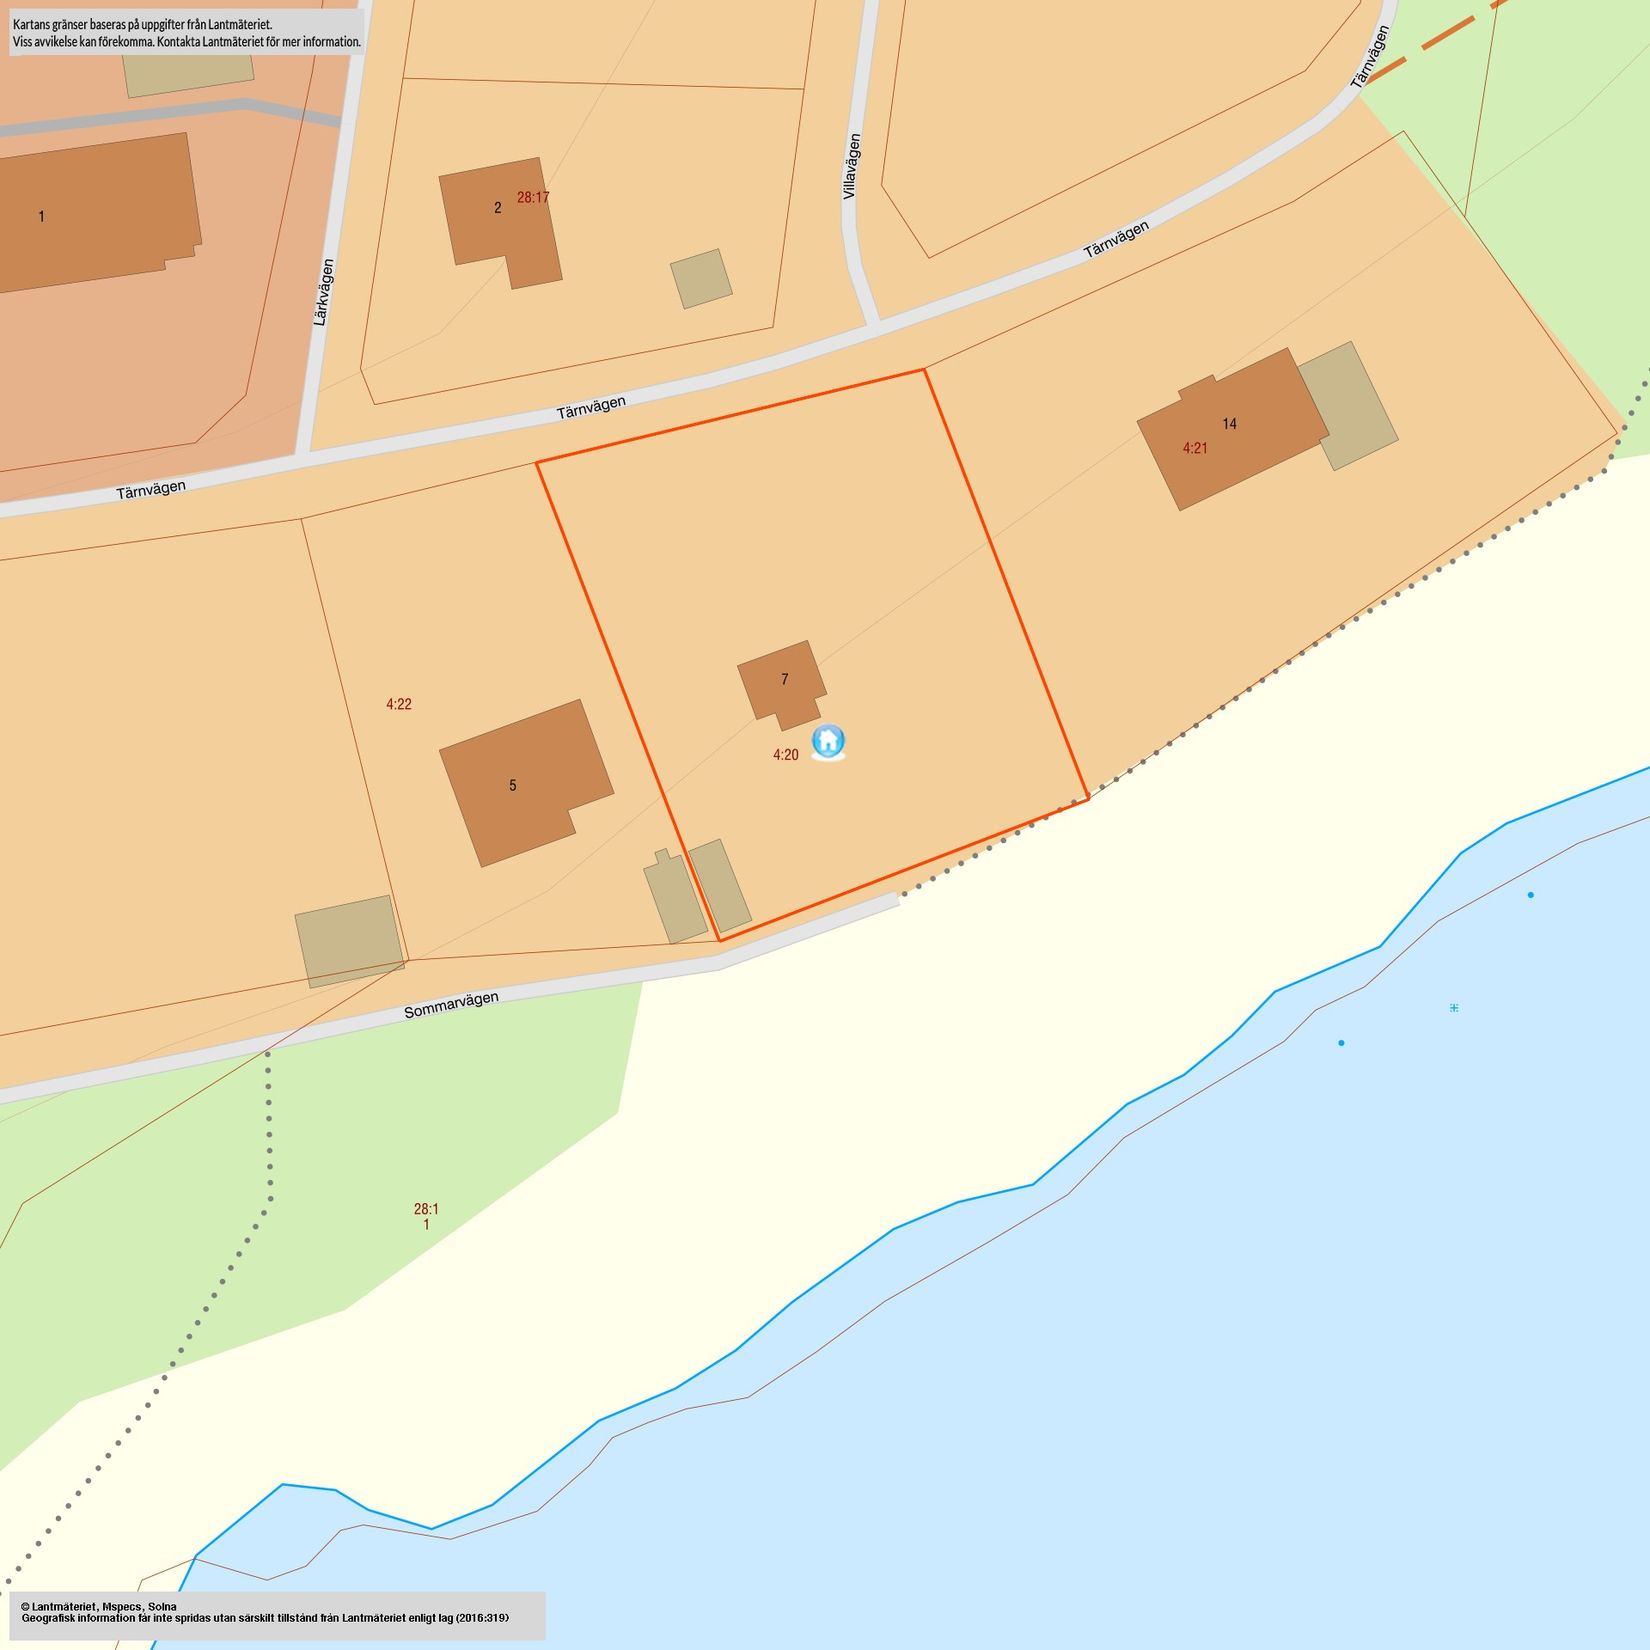The width and height of the screenshot is (1650, 1650).
Task: Click the blue house marker icon
Action: 828,742
